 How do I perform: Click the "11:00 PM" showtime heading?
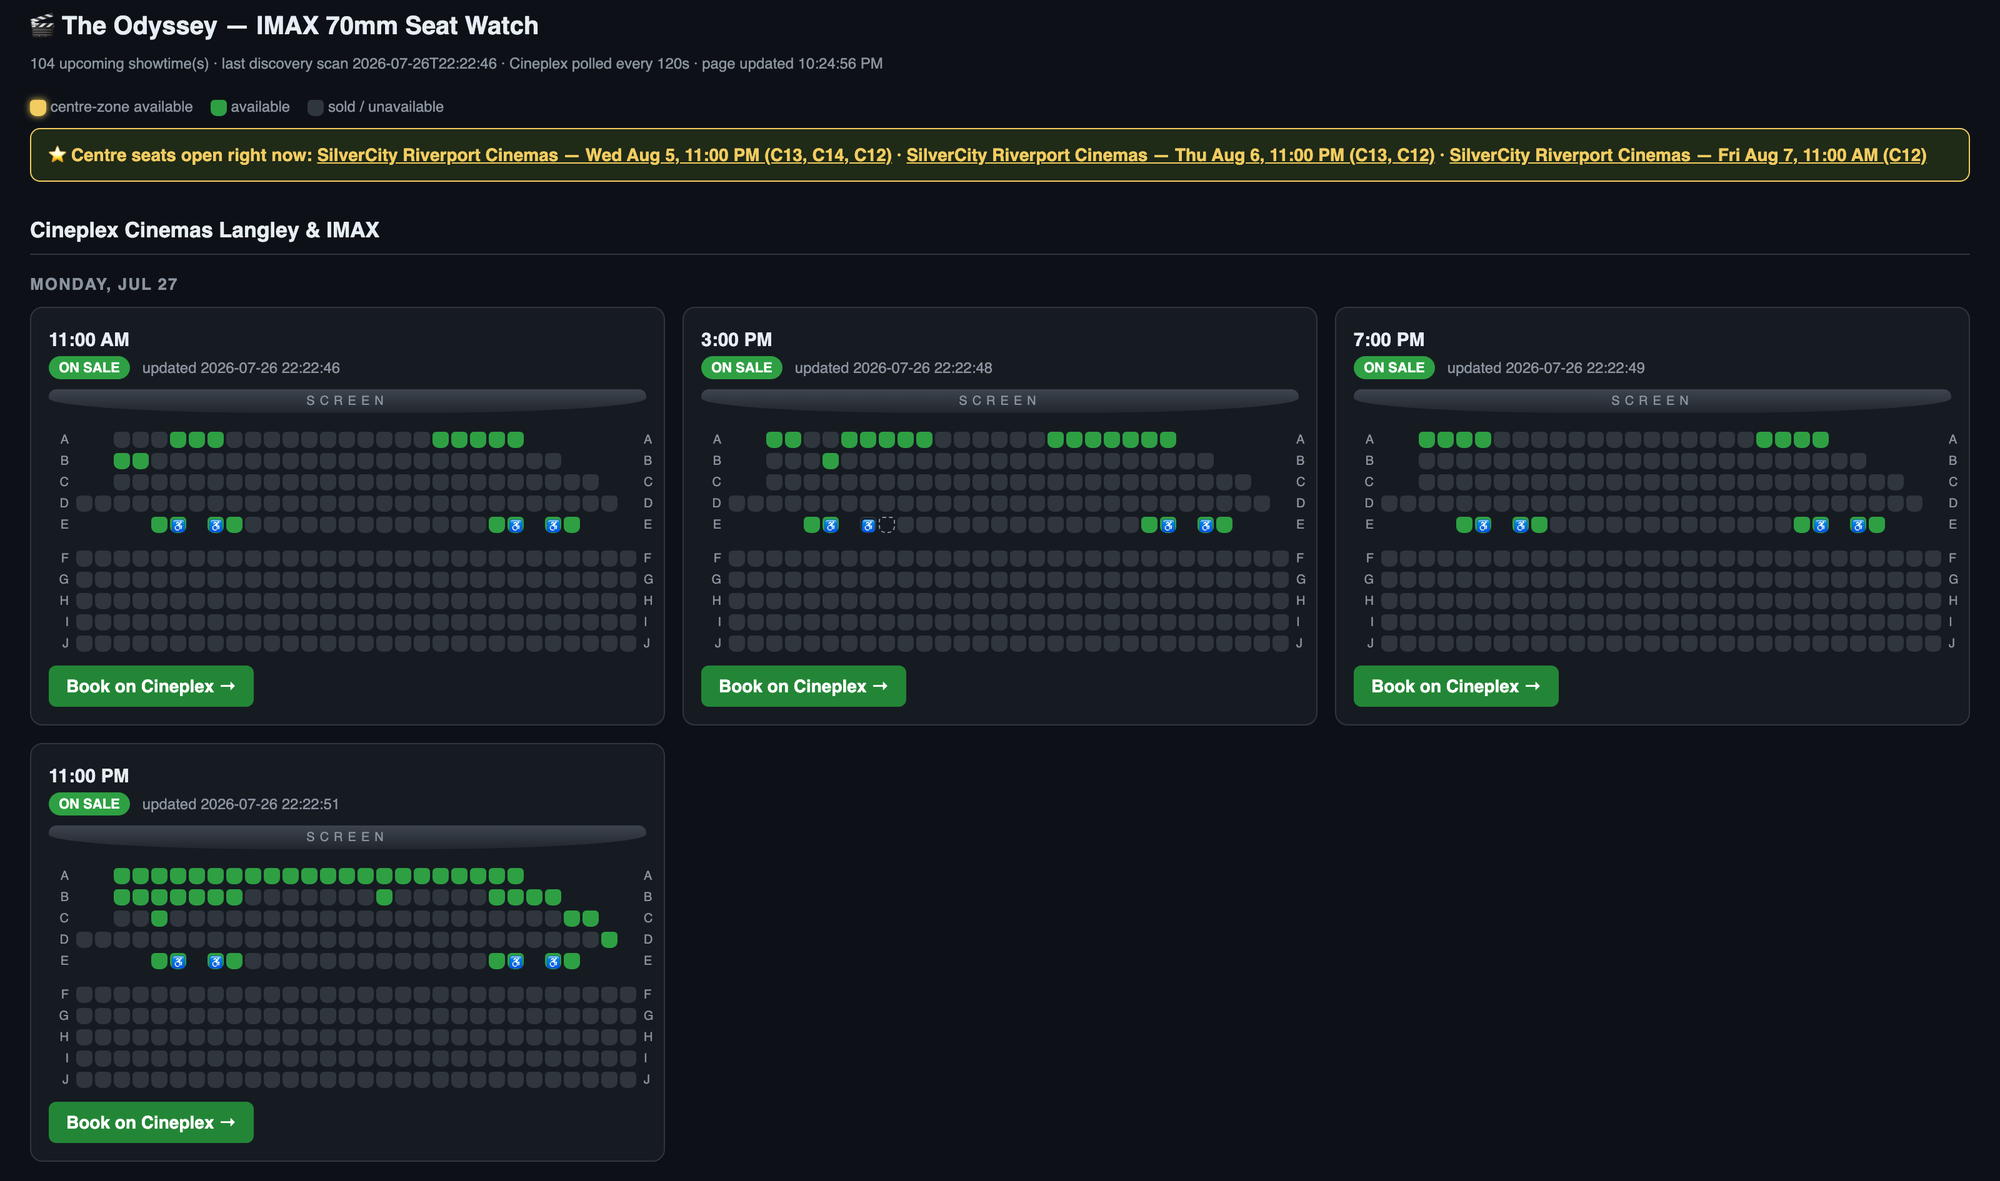pos(89,776)
